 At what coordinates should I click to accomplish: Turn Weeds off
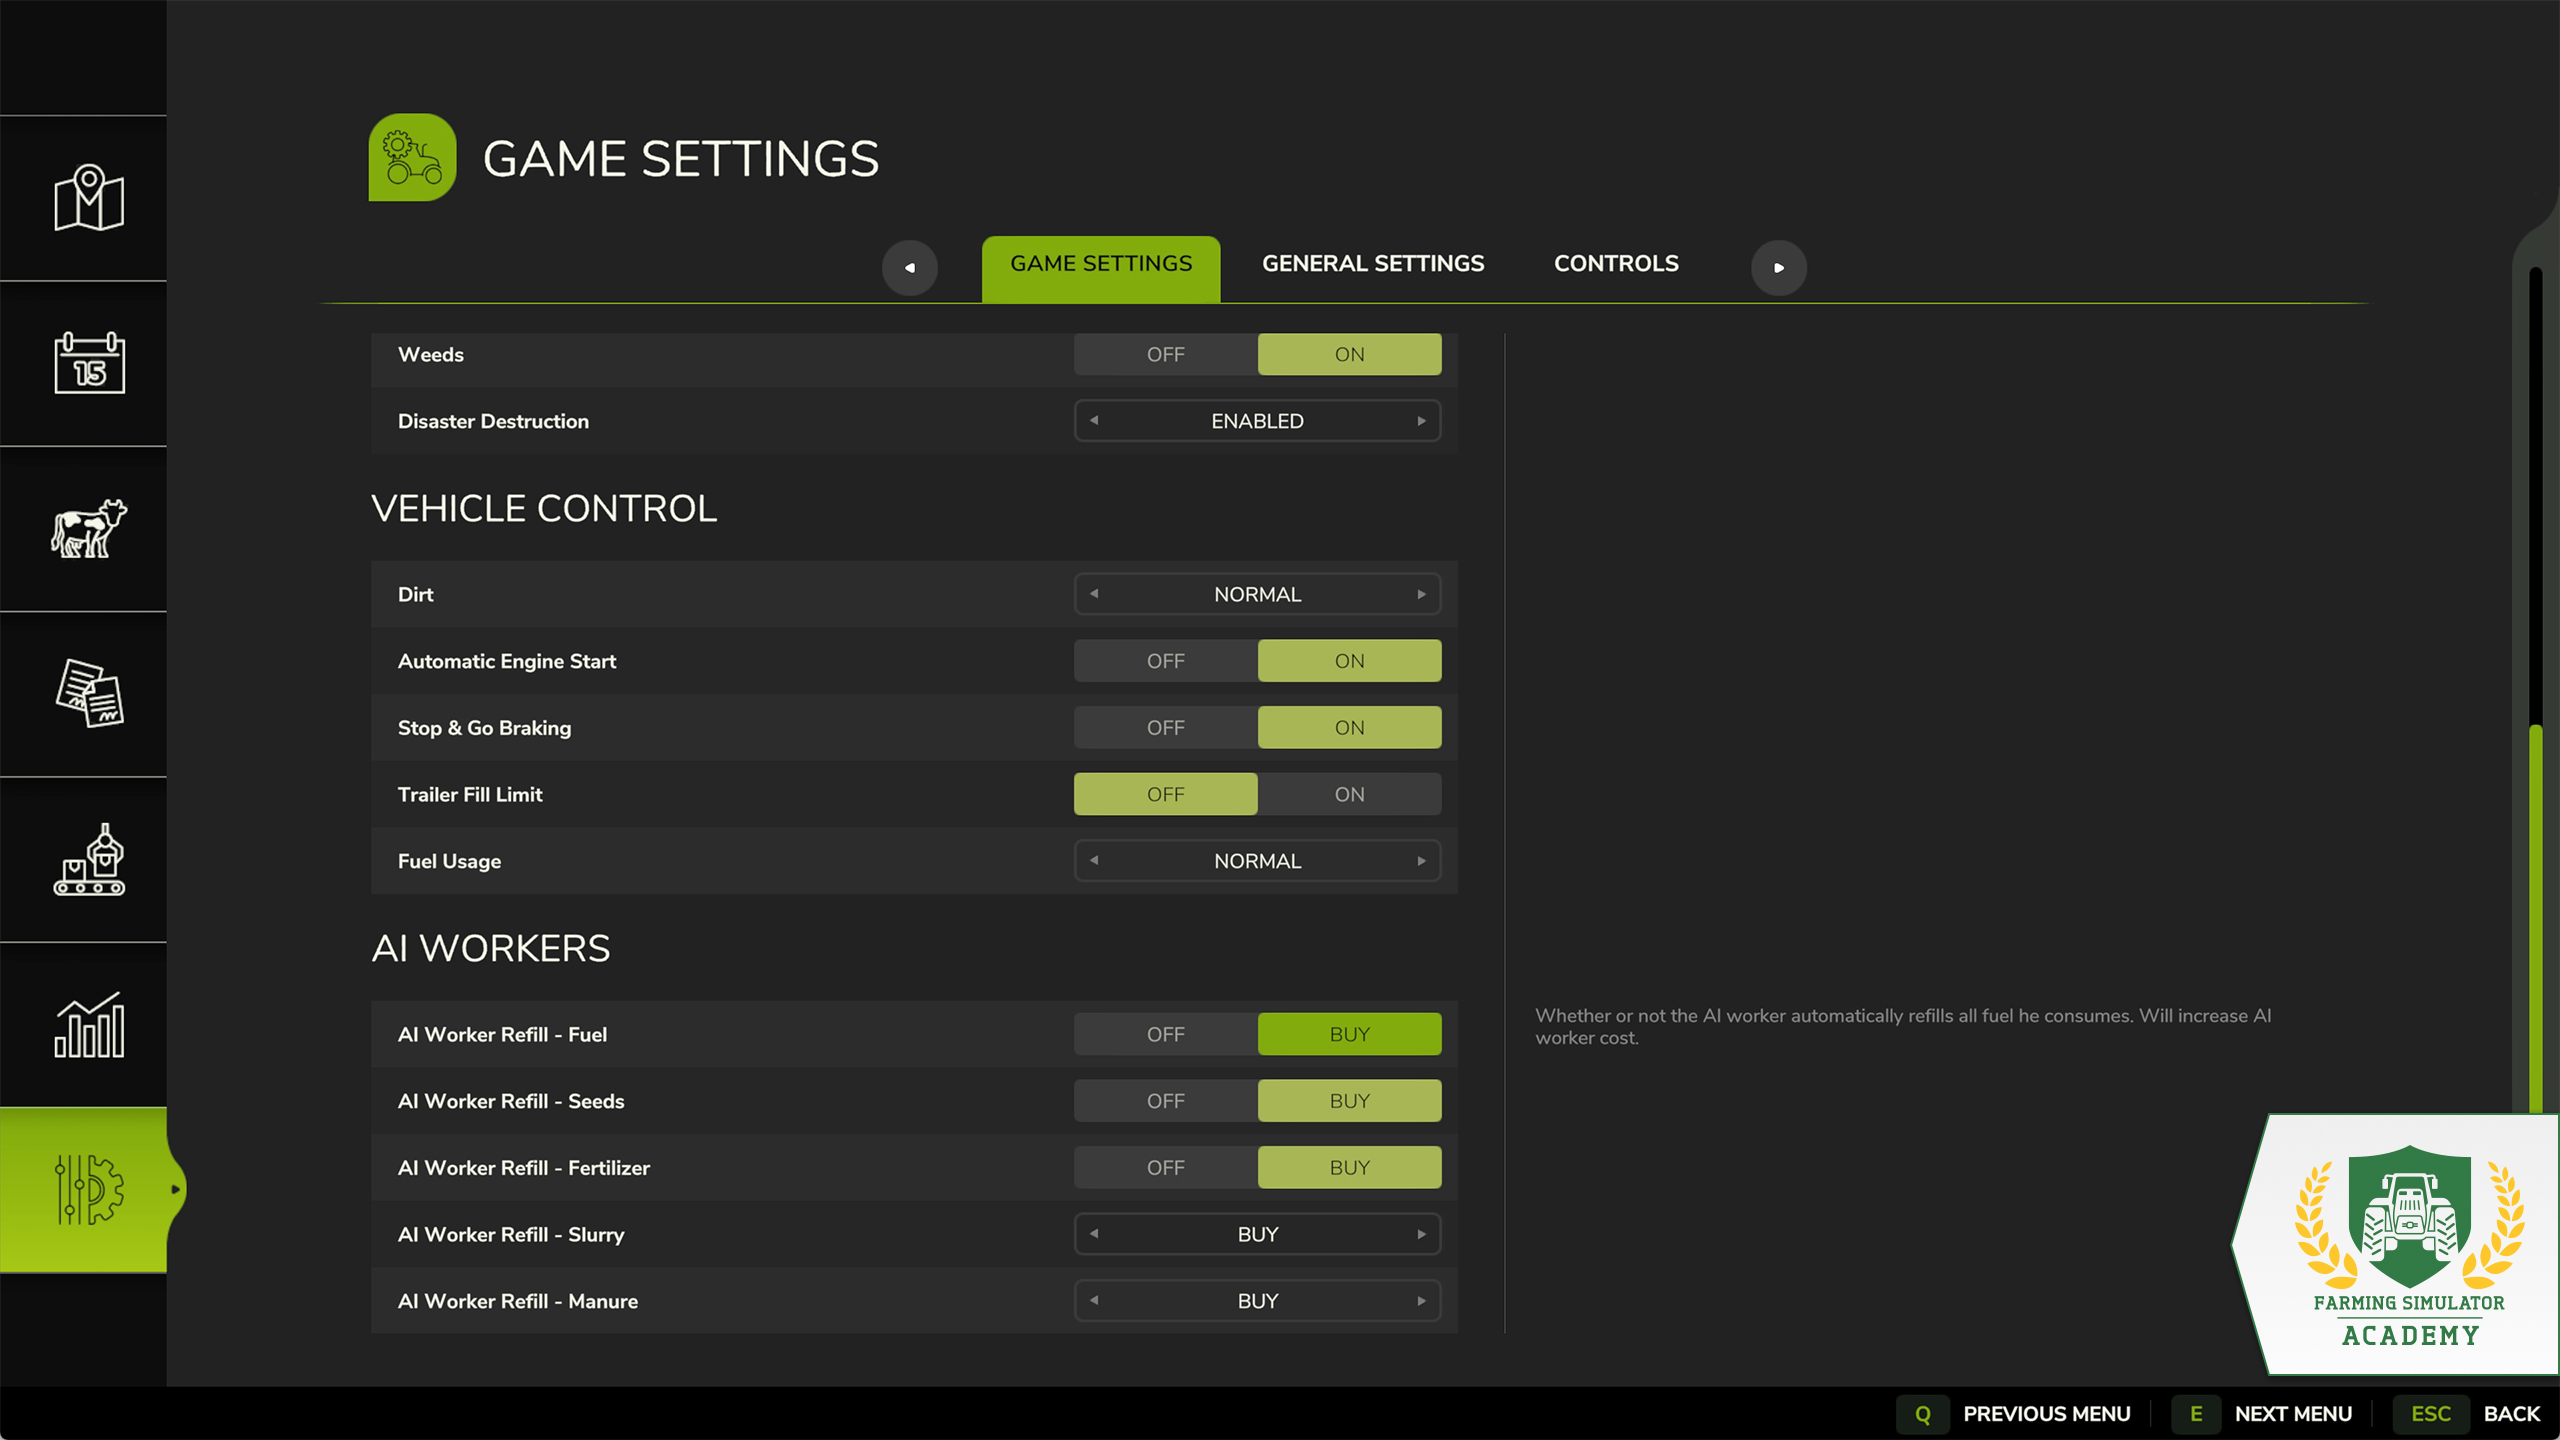[1165, 354]
